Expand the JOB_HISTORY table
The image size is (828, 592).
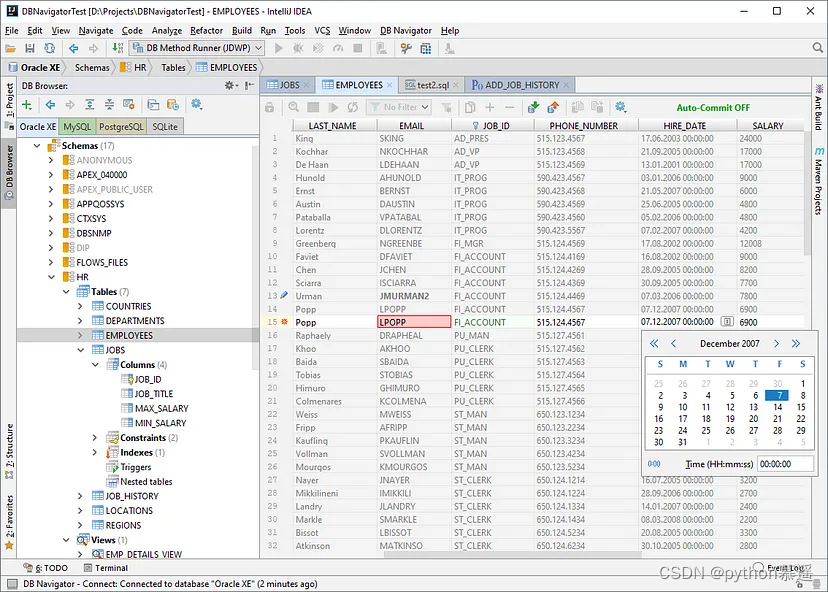click(x=80, y=496)
